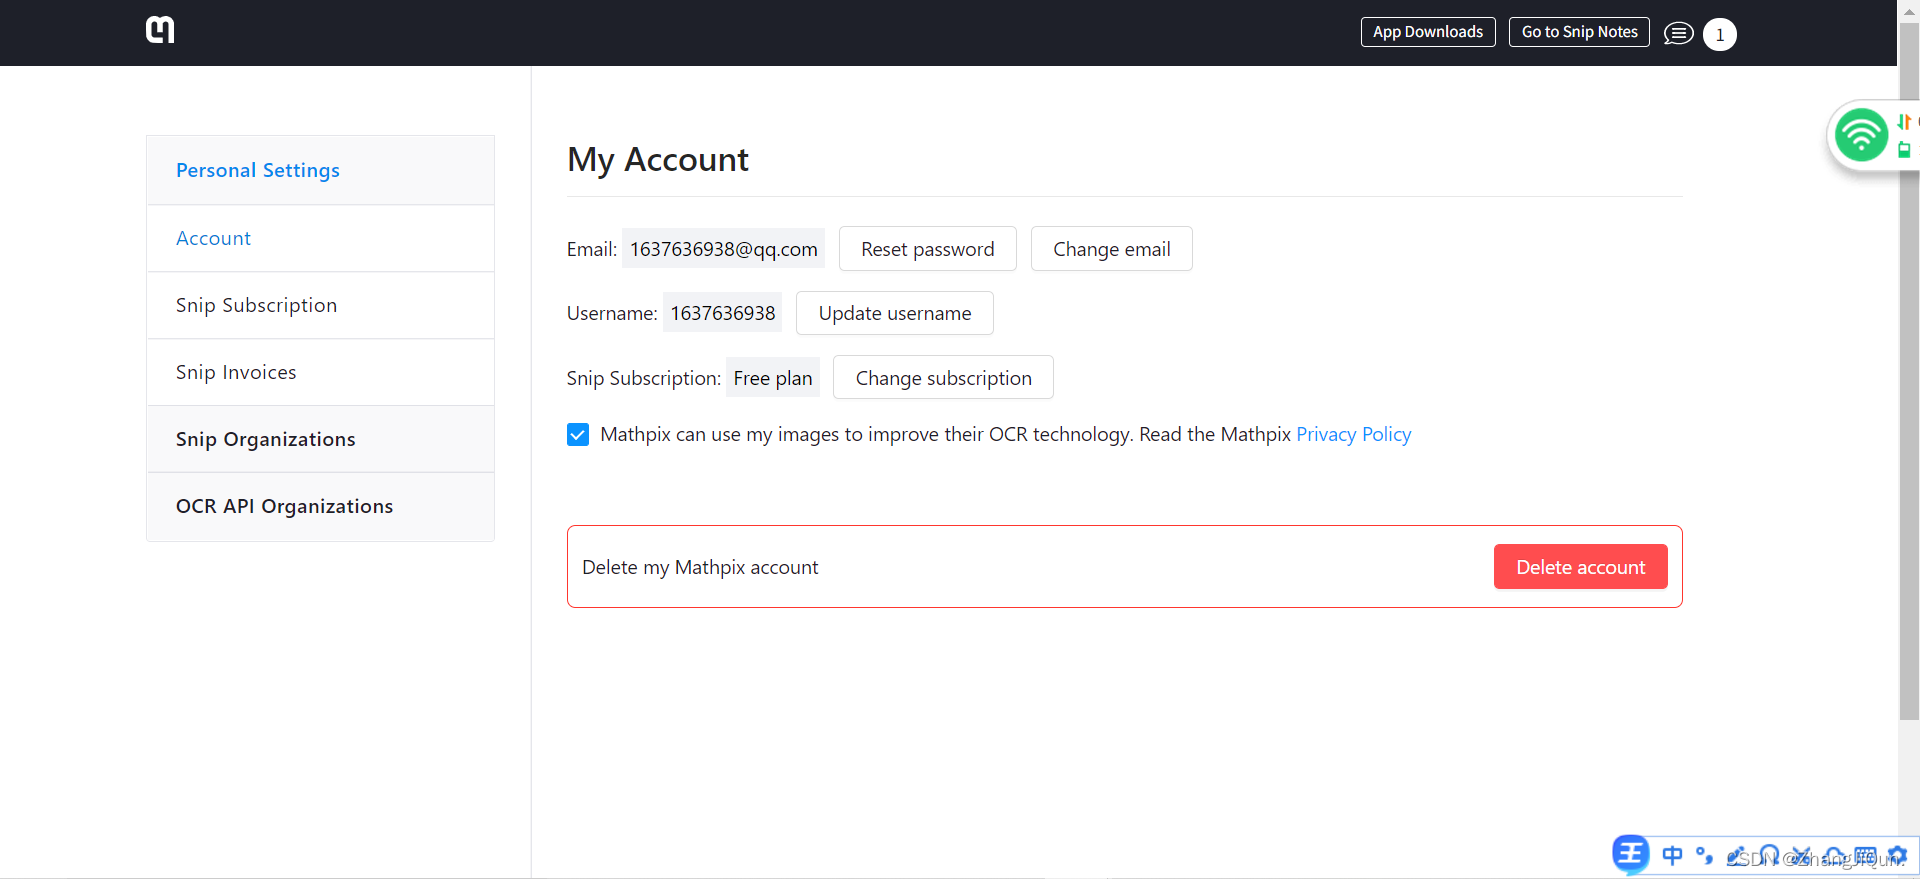The image size is (1920, 879).
Task: Click the vertical page scrollbar thumb
Action: pos(1909,370)
